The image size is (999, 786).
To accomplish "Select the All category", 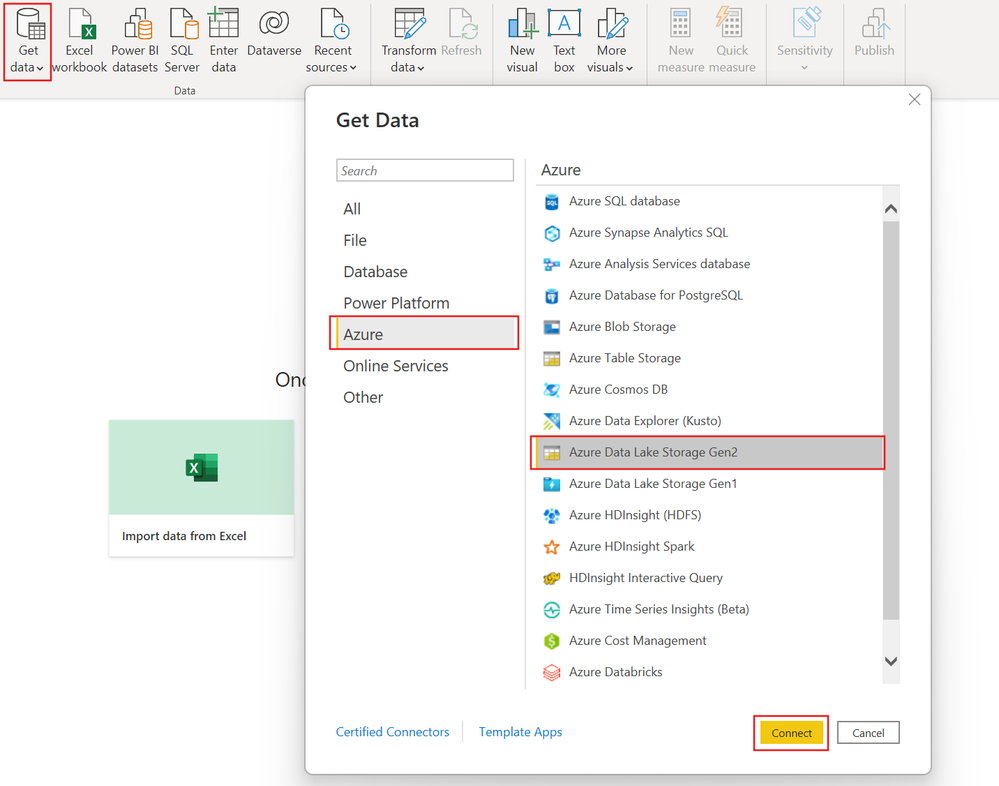I will 352,209.
